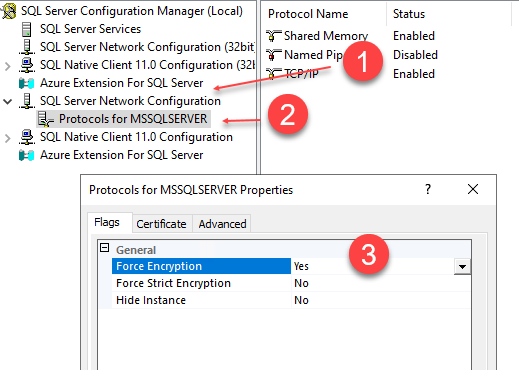The image size is (519, 370).
Task: Switch to the Certificate tab
Action: click(x=161, y=224)
